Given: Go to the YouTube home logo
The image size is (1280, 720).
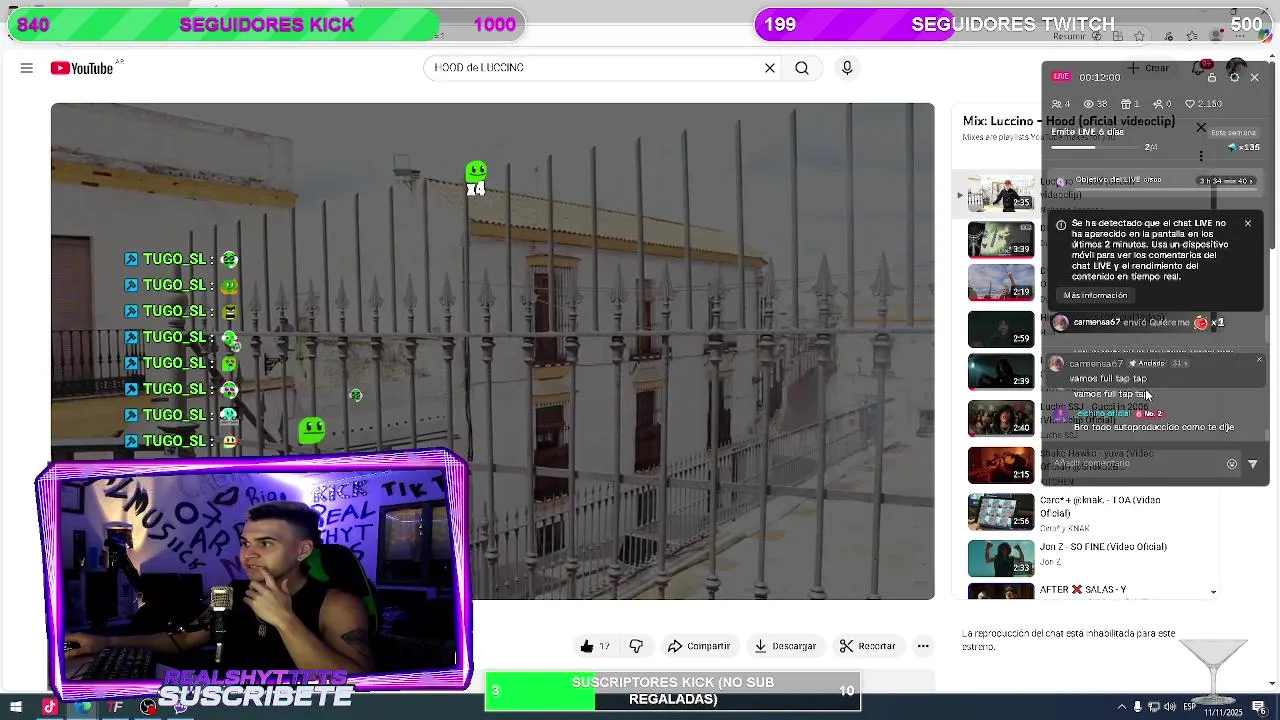Looking at the screenshot, I should [x=82, y=68].
